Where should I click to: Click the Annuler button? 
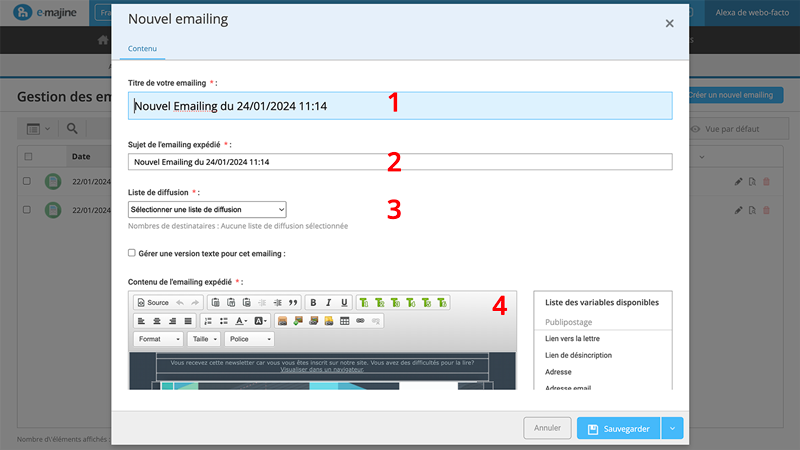click(547, 428)
